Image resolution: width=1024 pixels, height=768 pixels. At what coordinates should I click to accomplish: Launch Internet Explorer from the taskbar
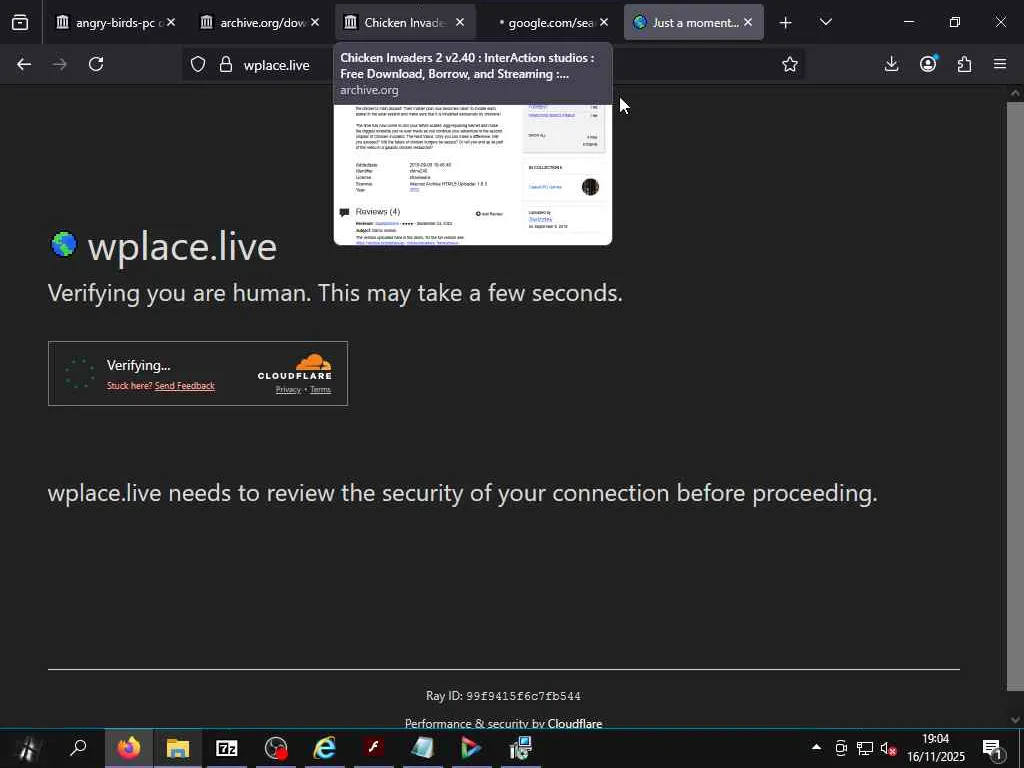coord(325,748)
